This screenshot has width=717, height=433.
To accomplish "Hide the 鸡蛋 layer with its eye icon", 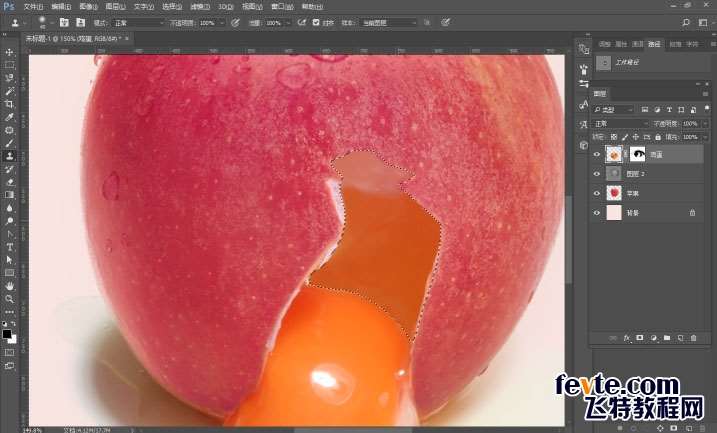I will coord(598,155).
